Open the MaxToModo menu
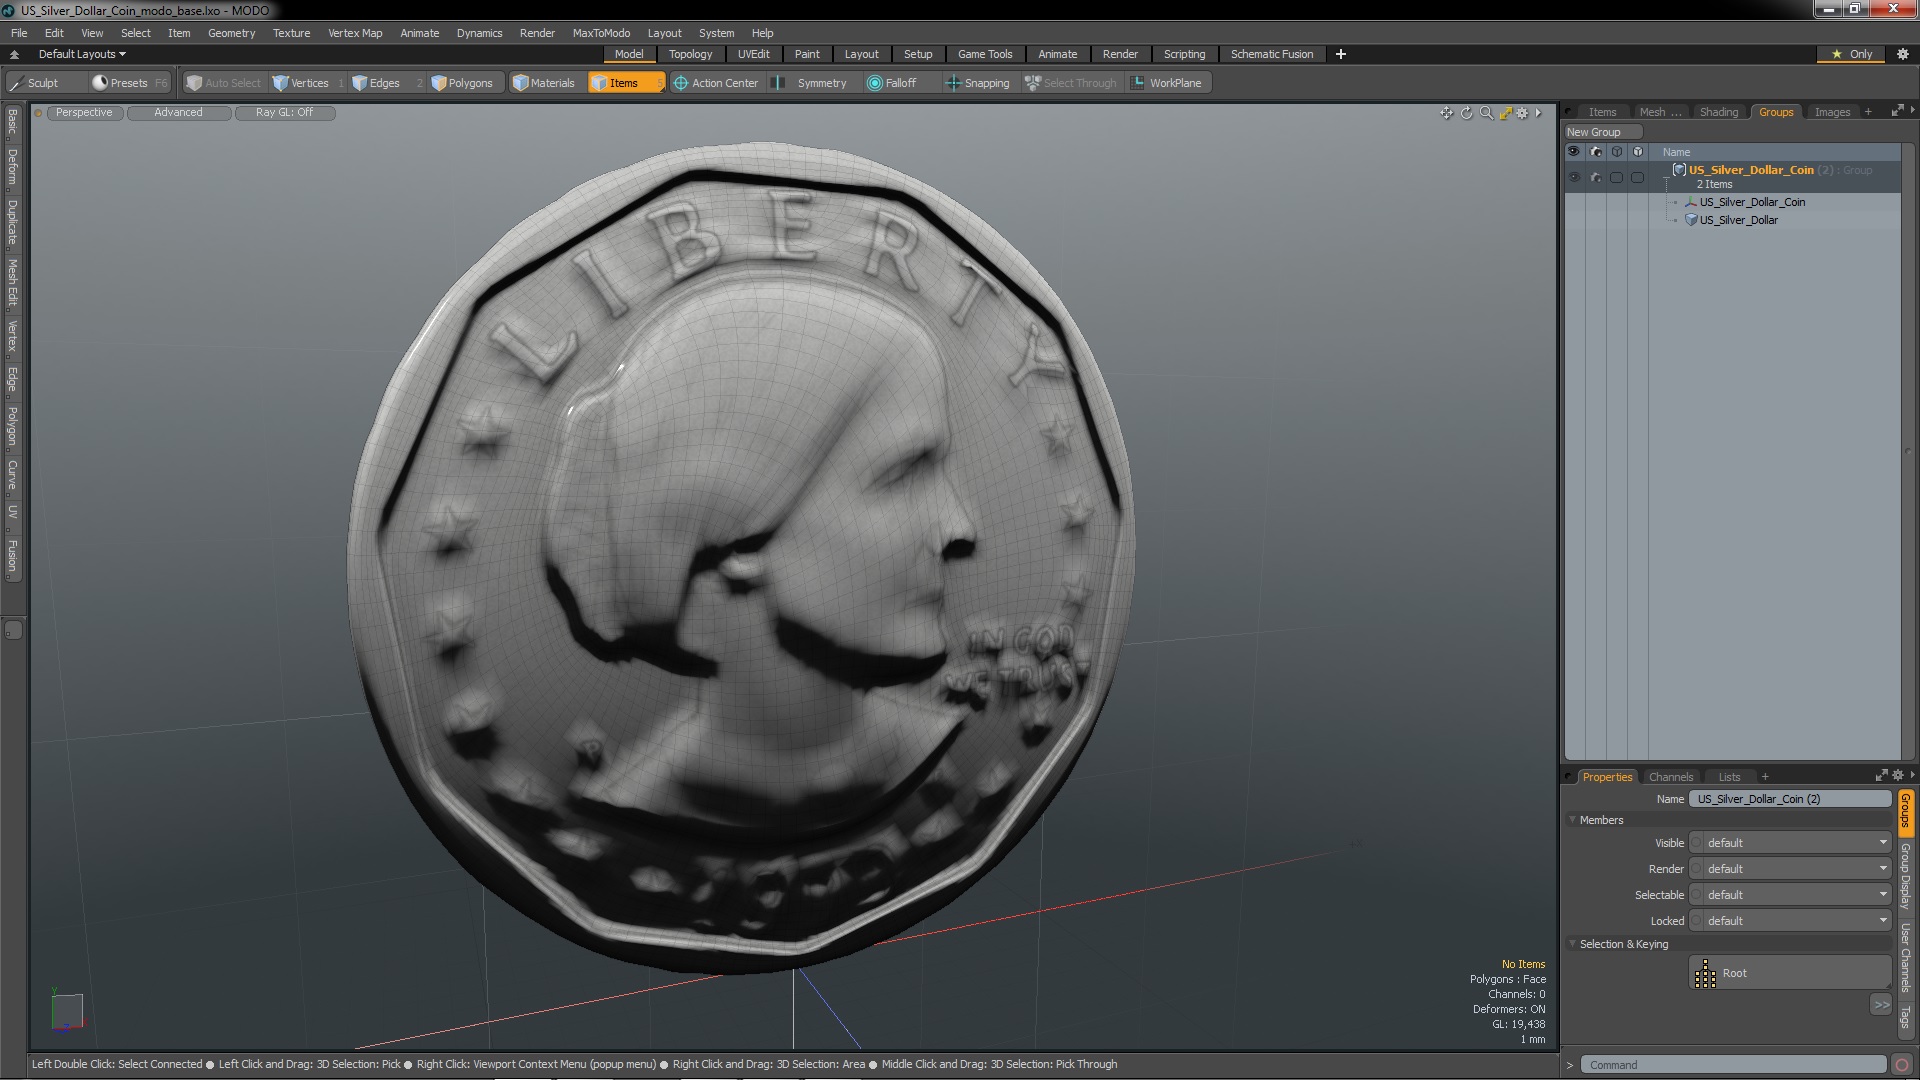Screen dimensions: 1920x1080 pos(601,33)
